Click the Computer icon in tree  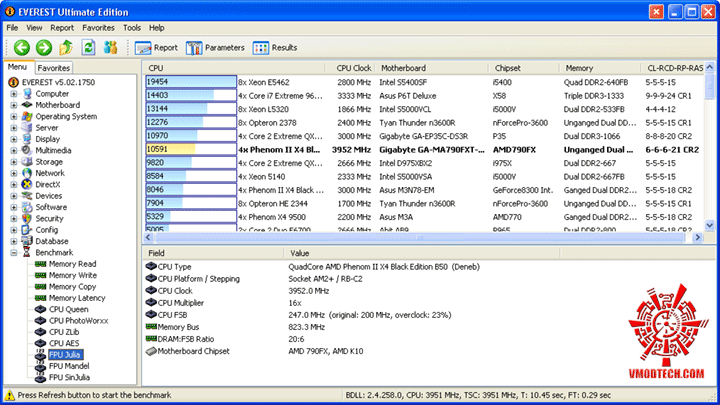tap(27, 94)
